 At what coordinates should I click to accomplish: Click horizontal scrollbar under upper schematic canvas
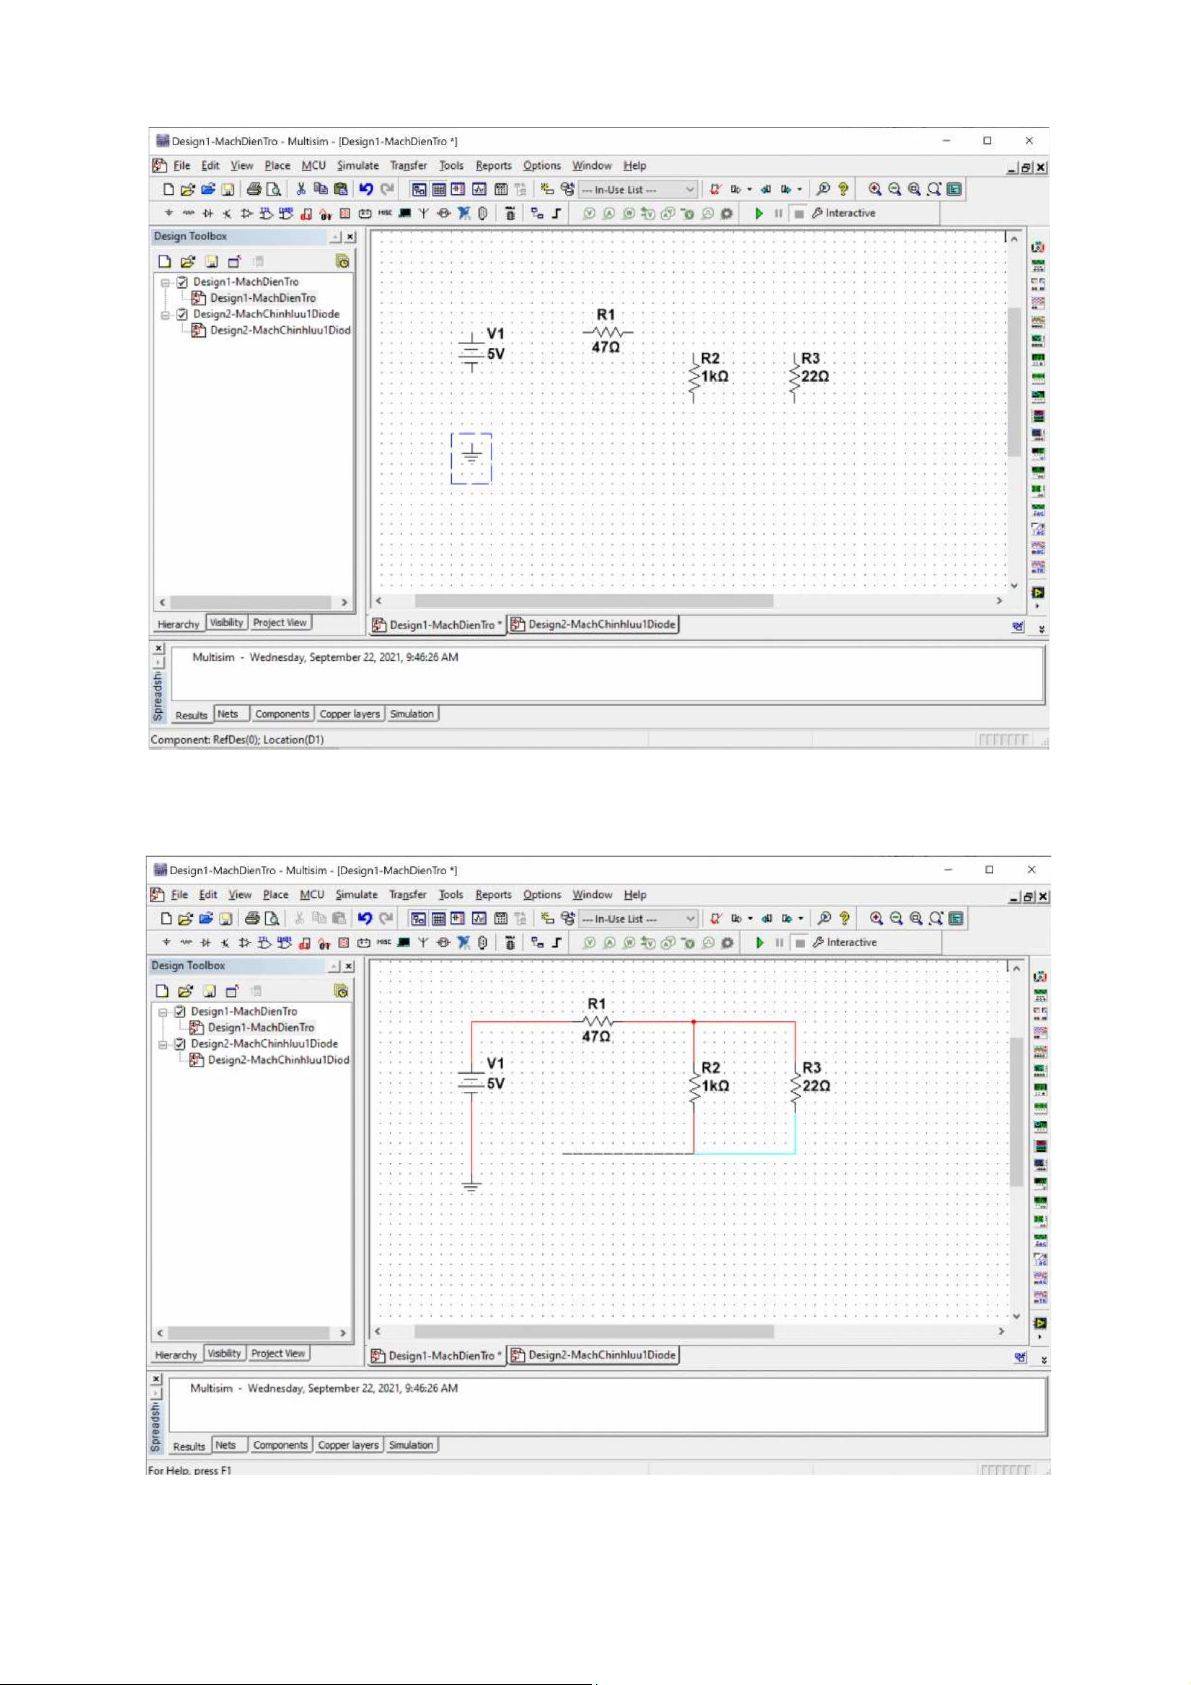pos(593,601)
